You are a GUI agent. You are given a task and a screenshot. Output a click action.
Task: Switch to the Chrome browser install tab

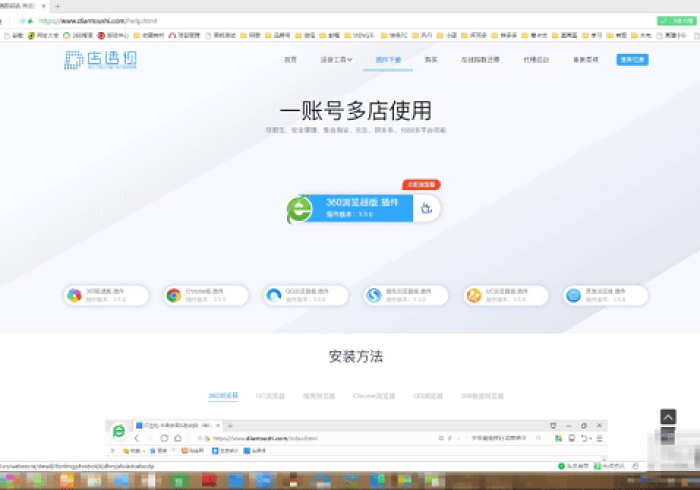point(374,396)
